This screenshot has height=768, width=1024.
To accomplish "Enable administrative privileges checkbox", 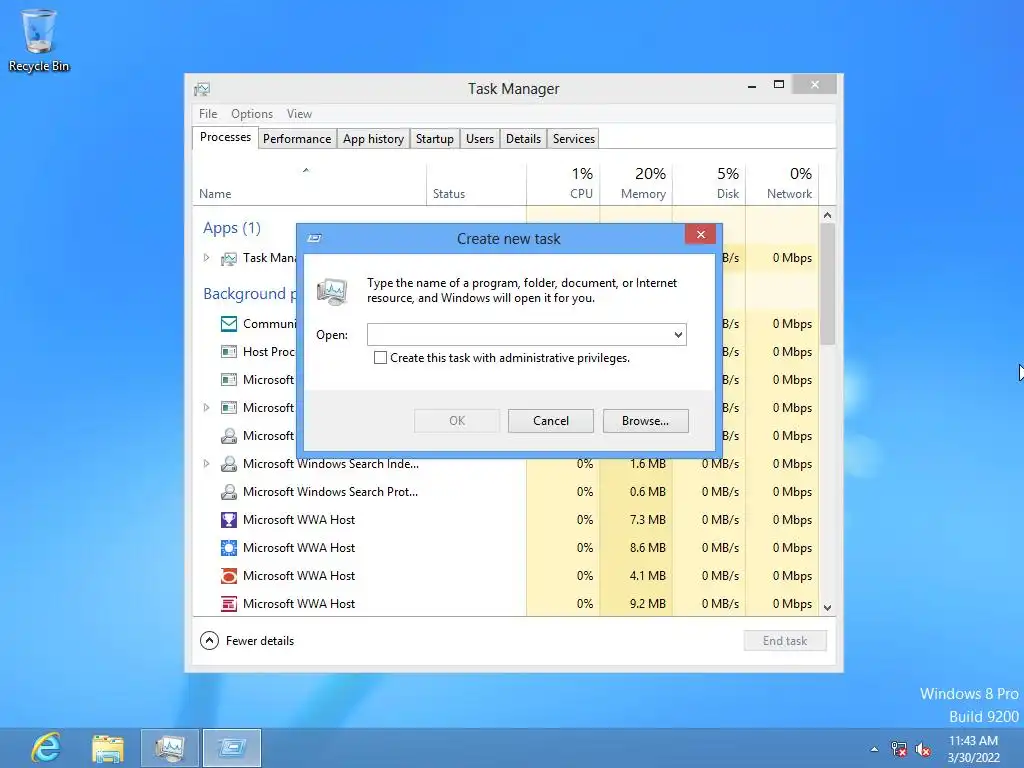I will (x=380, y=358).
